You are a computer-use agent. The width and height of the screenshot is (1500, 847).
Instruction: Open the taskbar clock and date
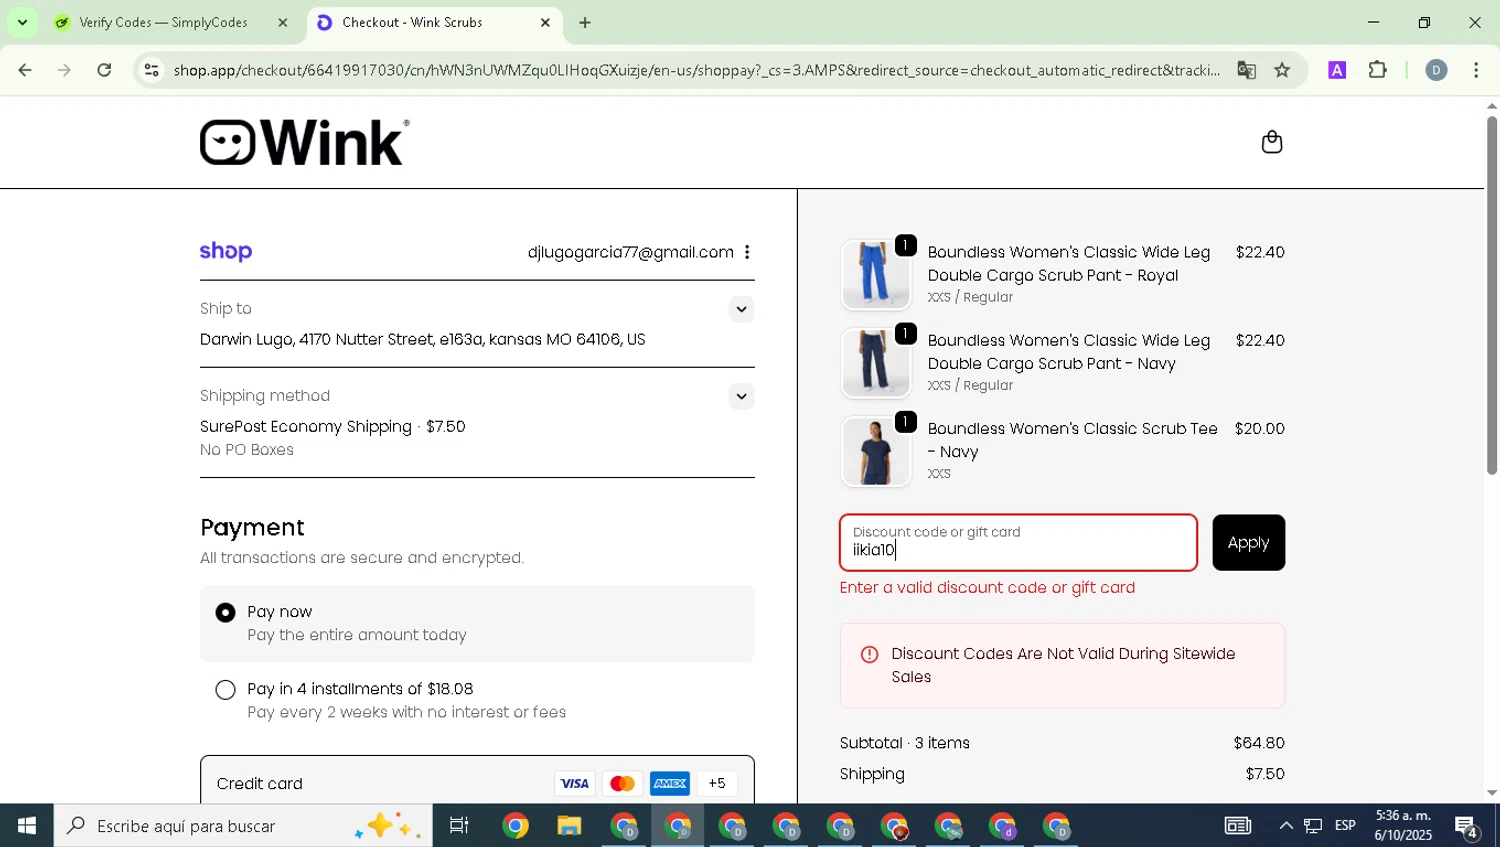pyautogui.click(x=1403, y=826)
